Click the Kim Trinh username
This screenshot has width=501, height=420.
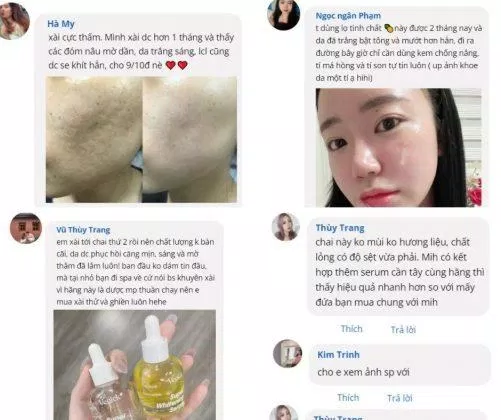[x=338, y=355]
